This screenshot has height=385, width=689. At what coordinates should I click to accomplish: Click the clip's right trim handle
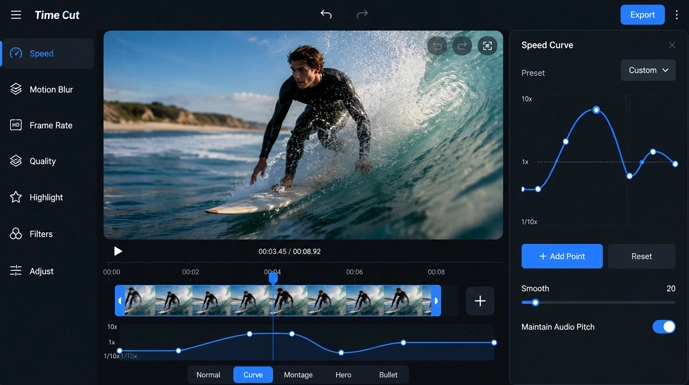tap(436, 301)
